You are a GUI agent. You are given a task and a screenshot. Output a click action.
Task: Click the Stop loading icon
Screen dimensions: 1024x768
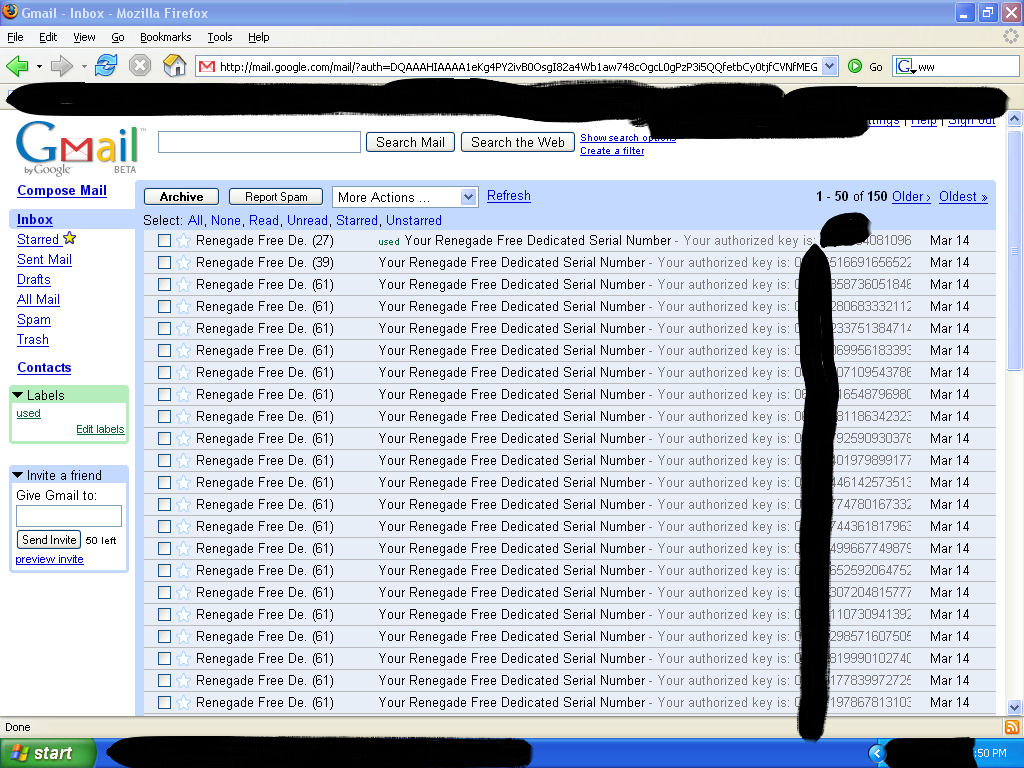point(140,66)
